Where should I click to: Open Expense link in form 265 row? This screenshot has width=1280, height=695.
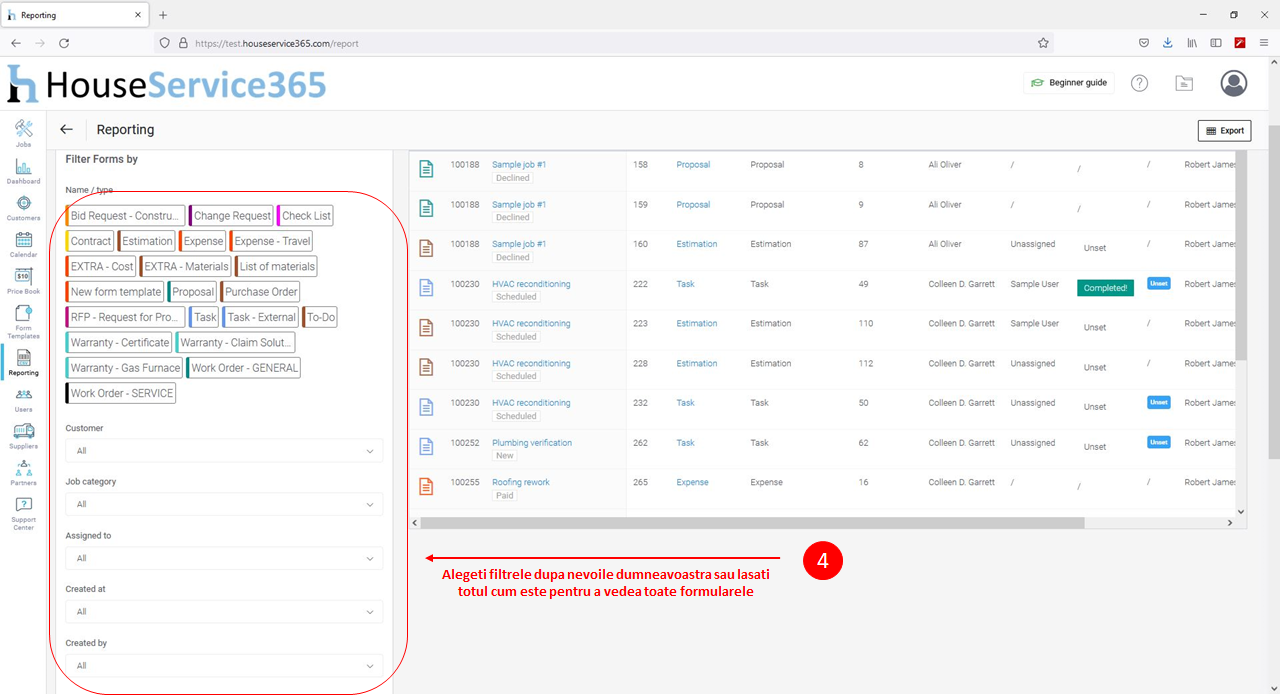point(692,482)
